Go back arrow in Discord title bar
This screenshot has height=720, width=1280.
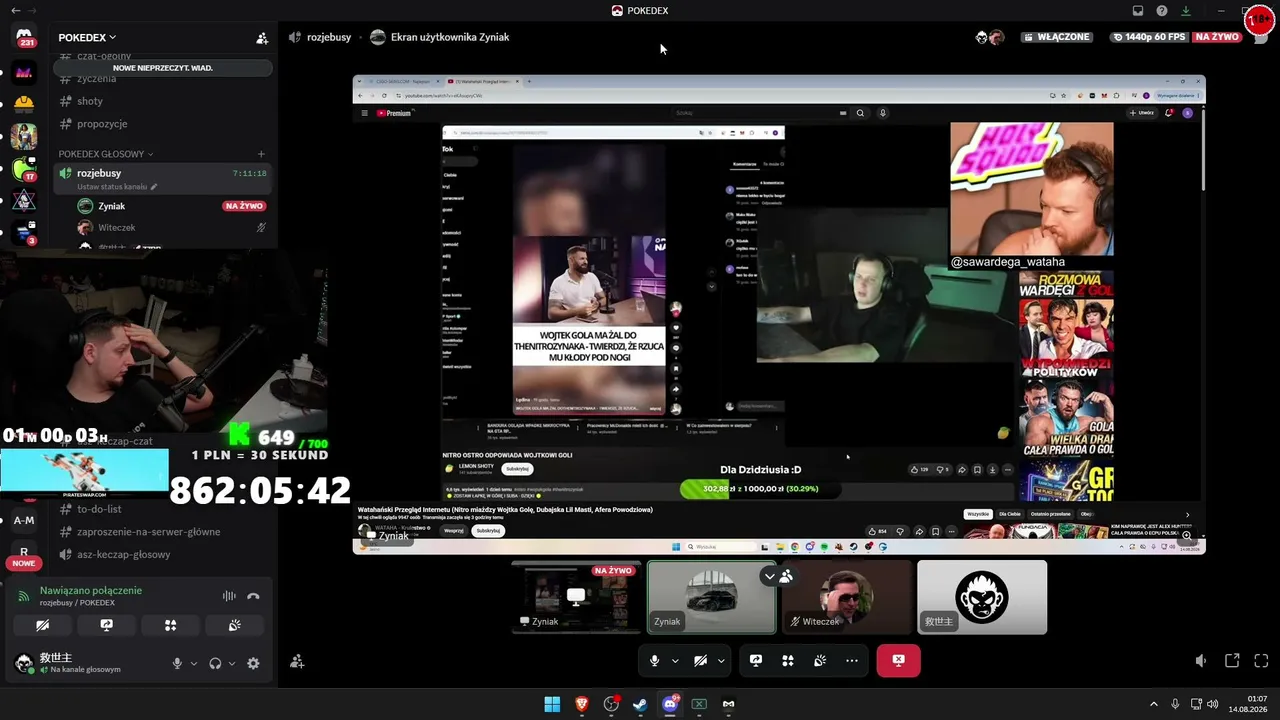coord(14,11)
